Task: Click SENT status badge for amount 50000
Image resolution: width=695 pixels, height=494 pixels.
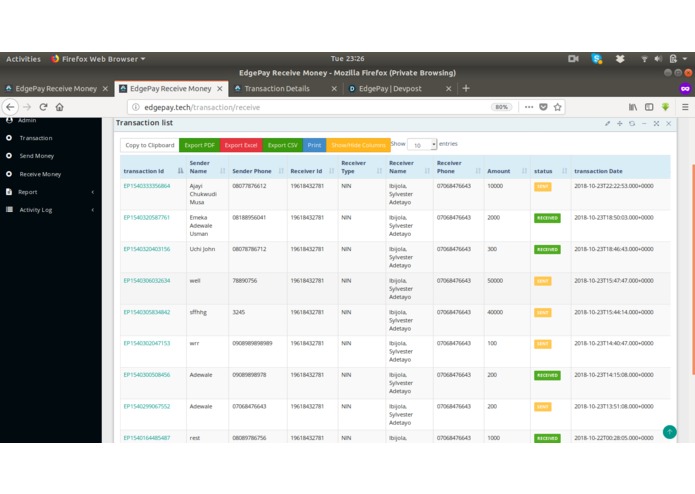Action: pyautogui.click(x=543, y=281)
